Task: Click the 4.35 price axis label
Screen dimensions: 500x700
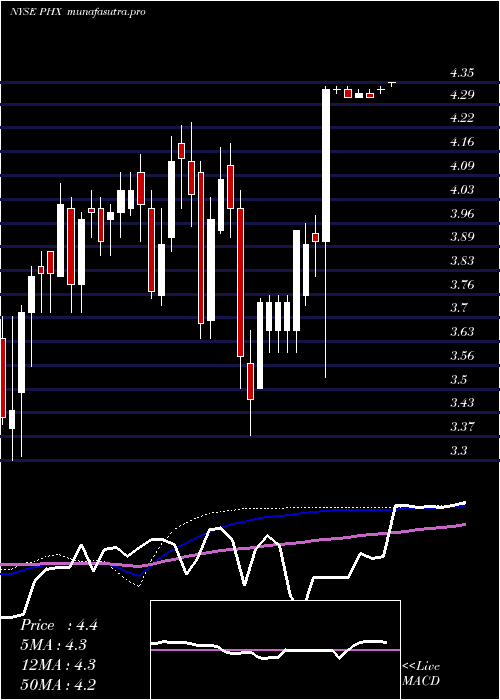Action: click(462, 73)
